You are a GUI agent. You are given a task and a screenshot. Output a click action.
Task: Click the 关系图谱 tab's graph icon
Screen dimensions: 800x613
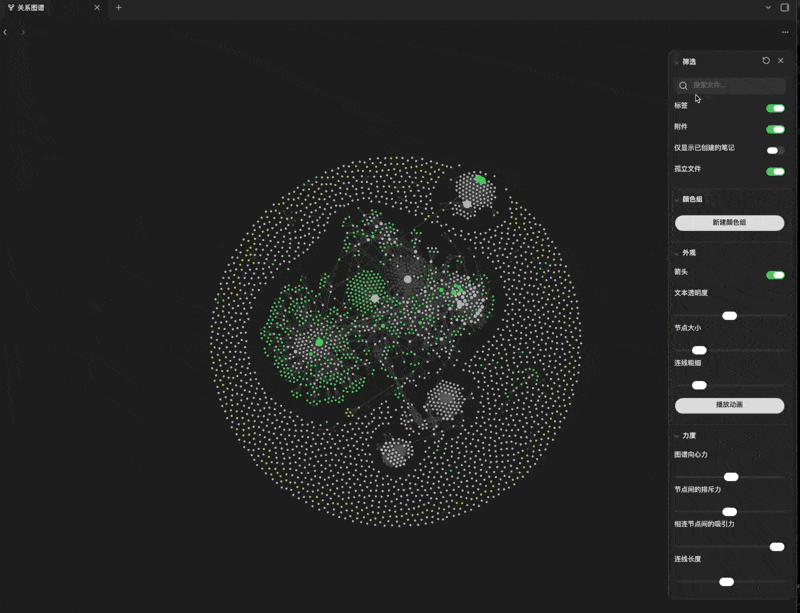tap(11, 8)
